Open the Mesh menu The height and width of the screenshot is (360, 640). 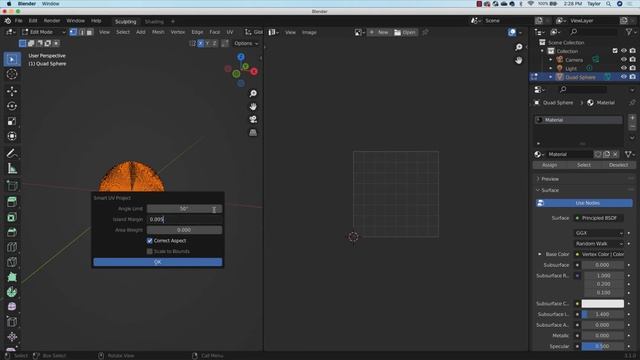click(158, 32)
